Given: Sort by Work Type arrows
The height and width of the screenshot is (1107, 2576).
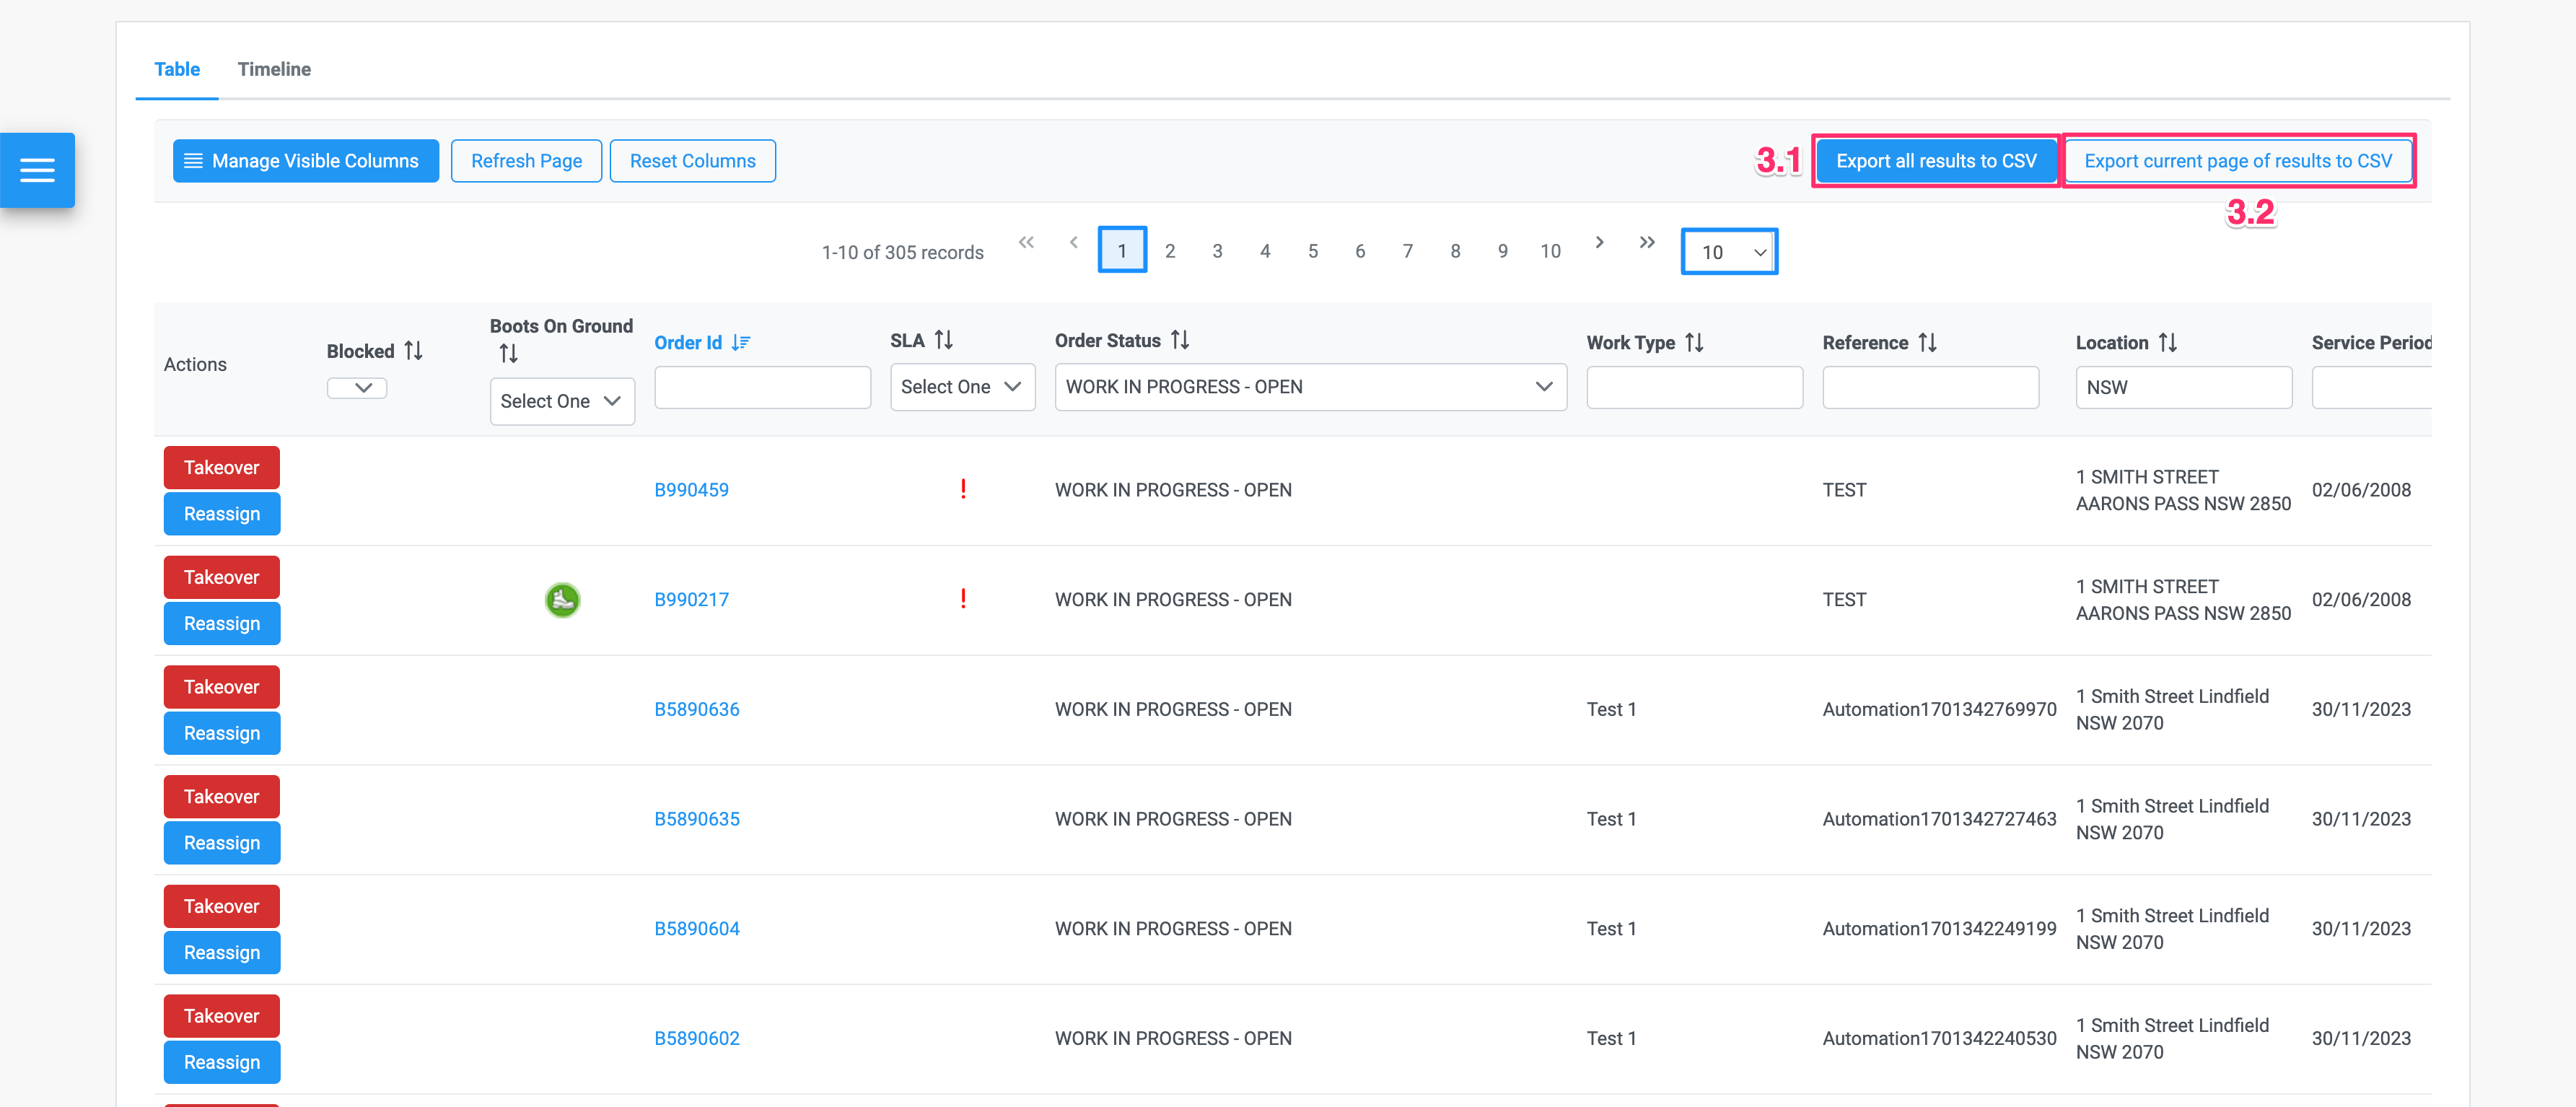Looking at the screenshot, I should click(1694, 343).
